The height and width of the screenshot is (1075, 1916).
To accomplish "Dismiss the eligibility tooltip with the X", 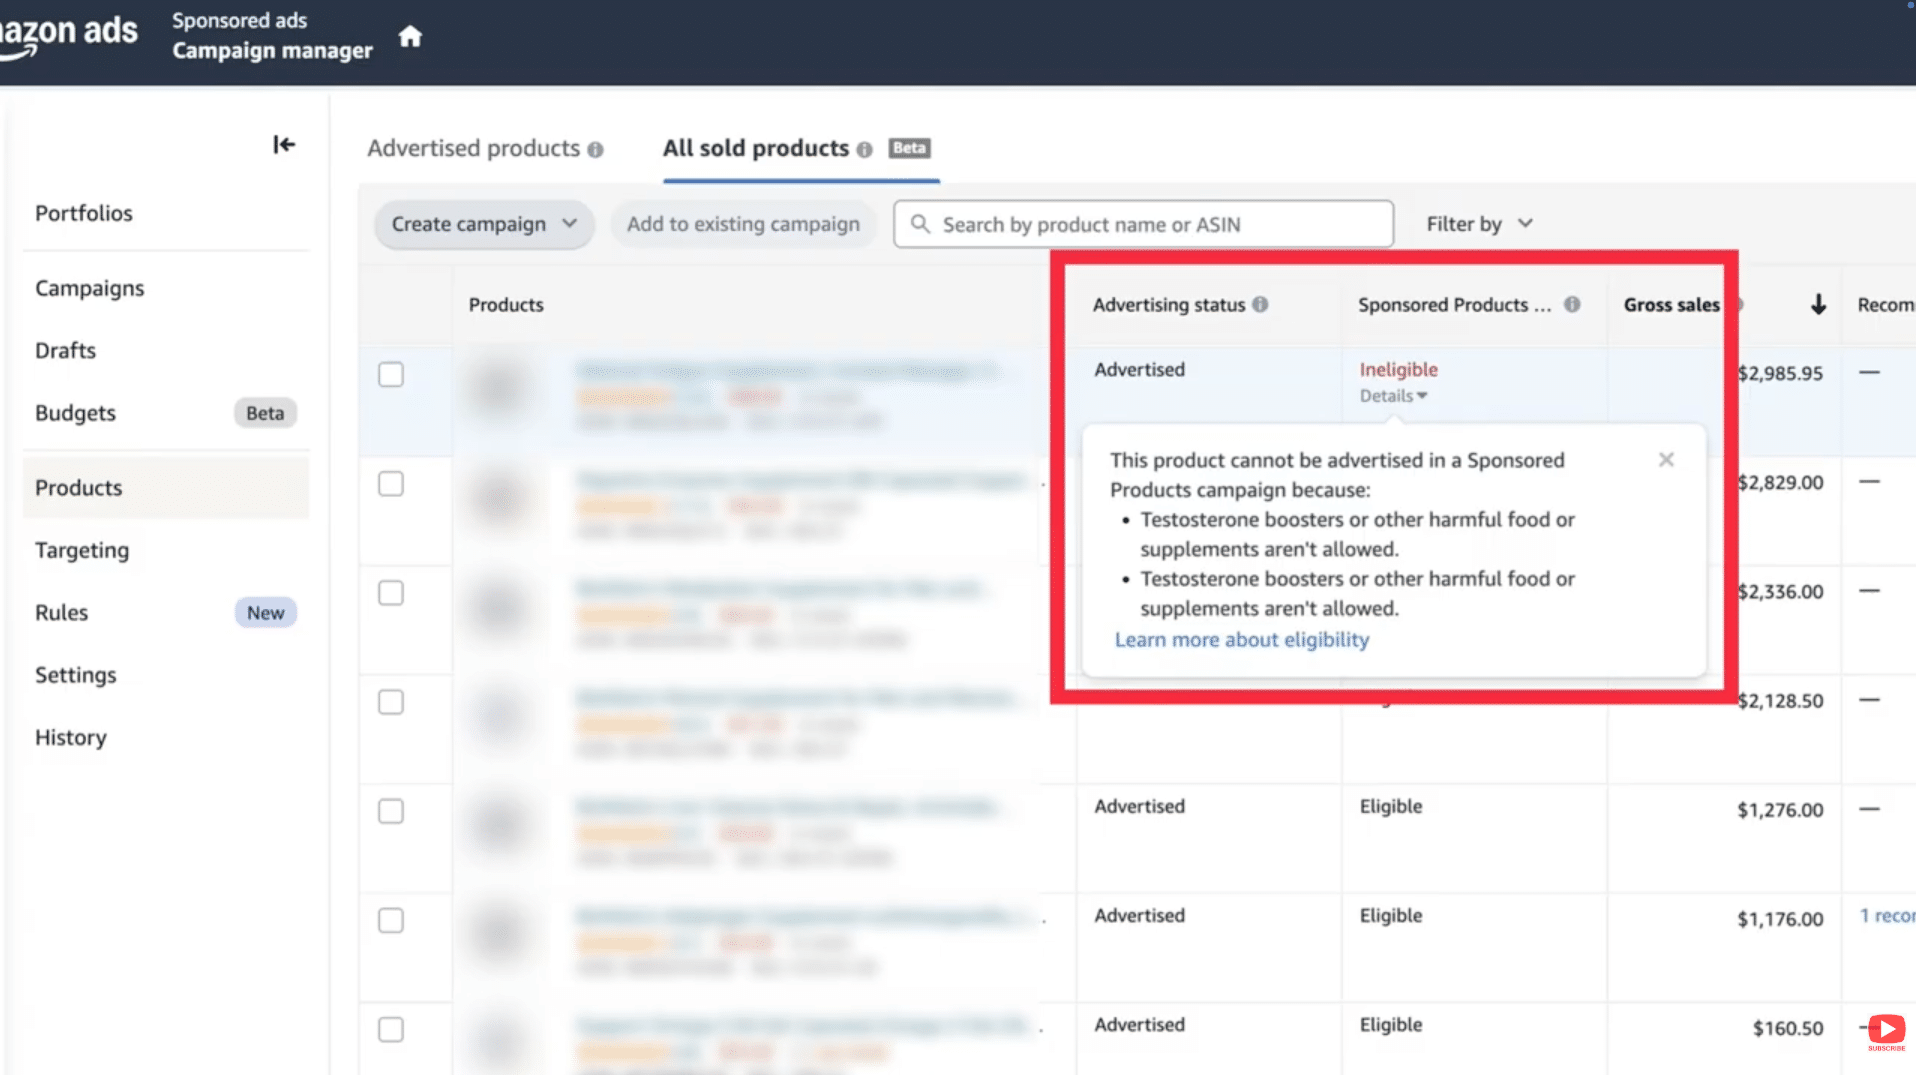I will (x=1666, y=460).
